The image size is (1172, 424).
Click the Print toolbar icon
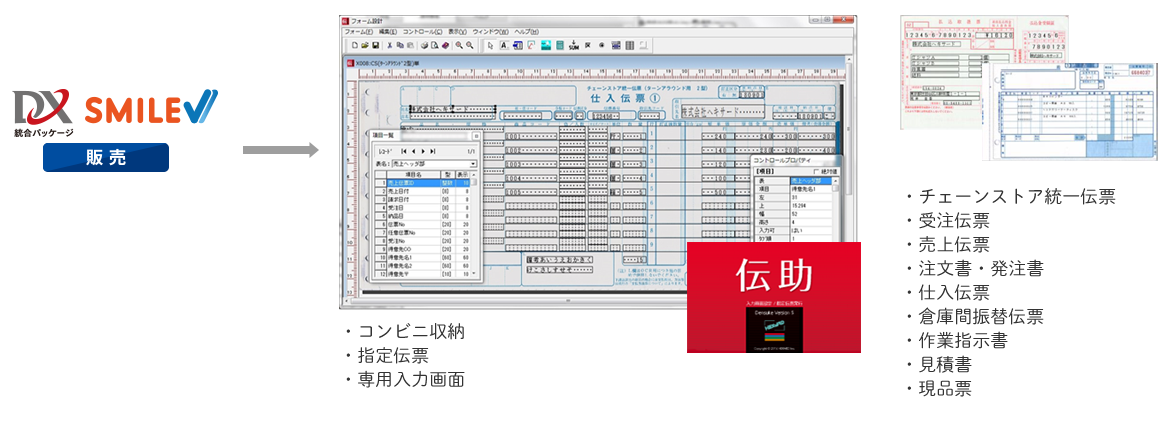(x=424, y=46)
